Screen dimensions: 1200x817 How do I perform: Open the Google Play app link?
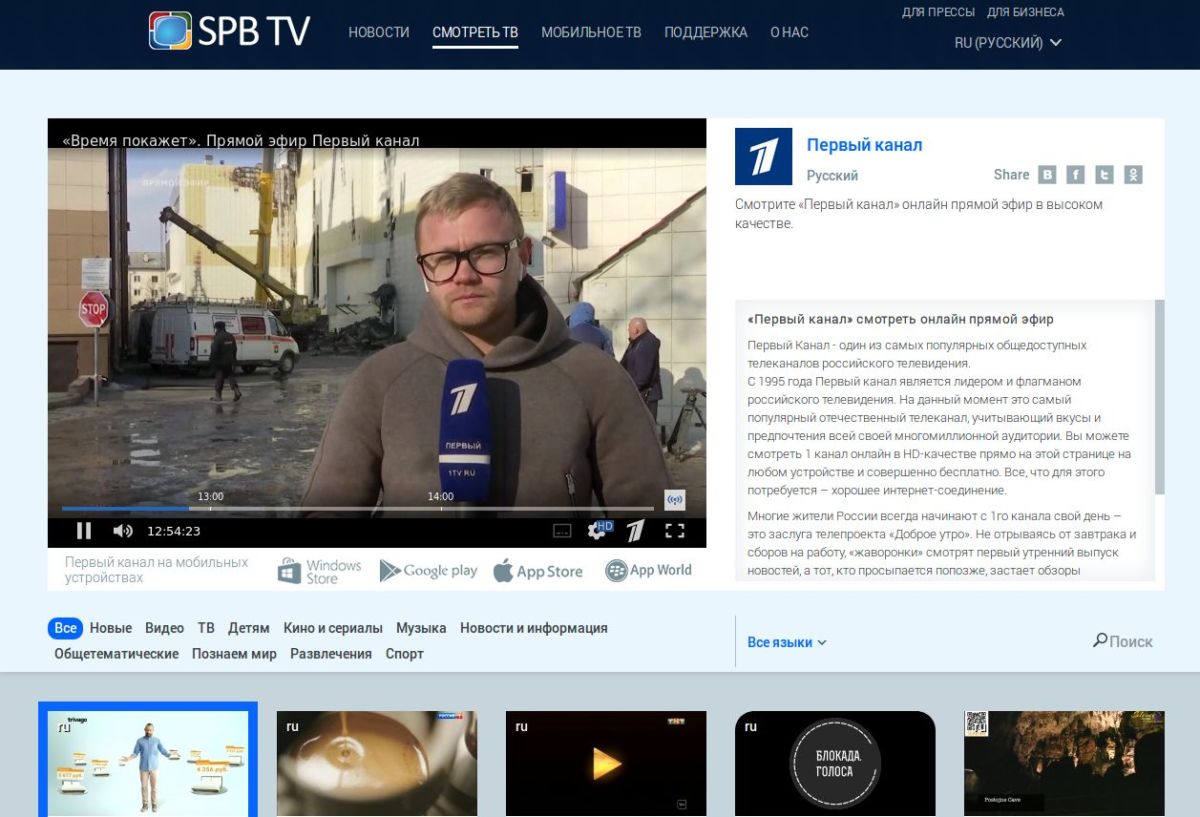tap(428, 571)
